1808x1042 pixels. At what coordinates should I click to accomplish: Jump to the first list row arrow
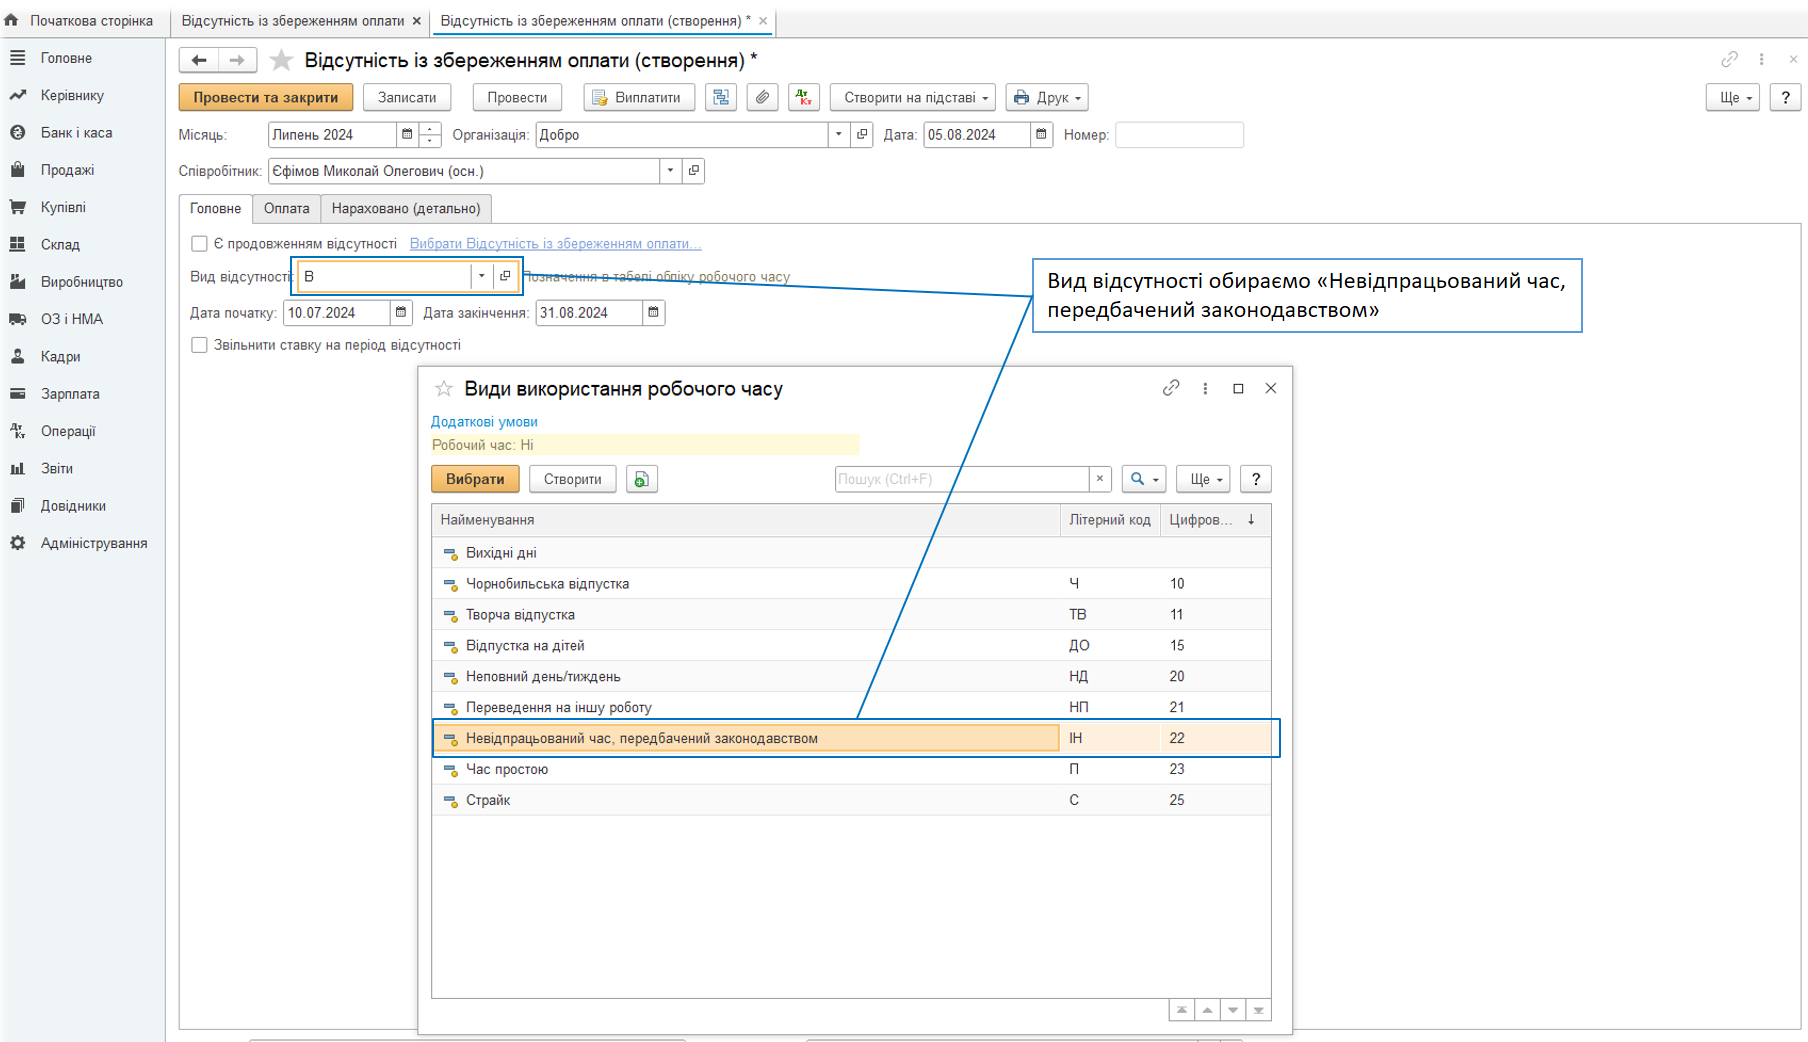1181,1010
